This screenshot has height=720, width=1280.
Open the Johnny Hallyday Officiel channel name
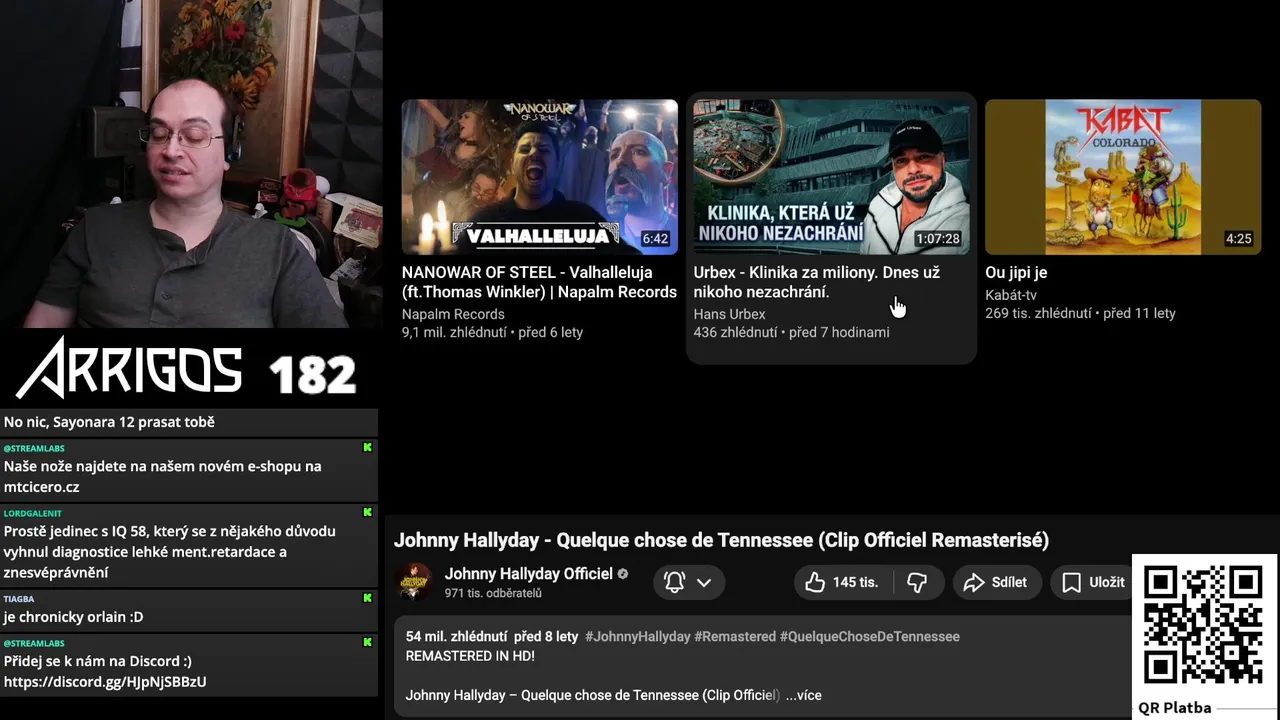tap(528, 574)
